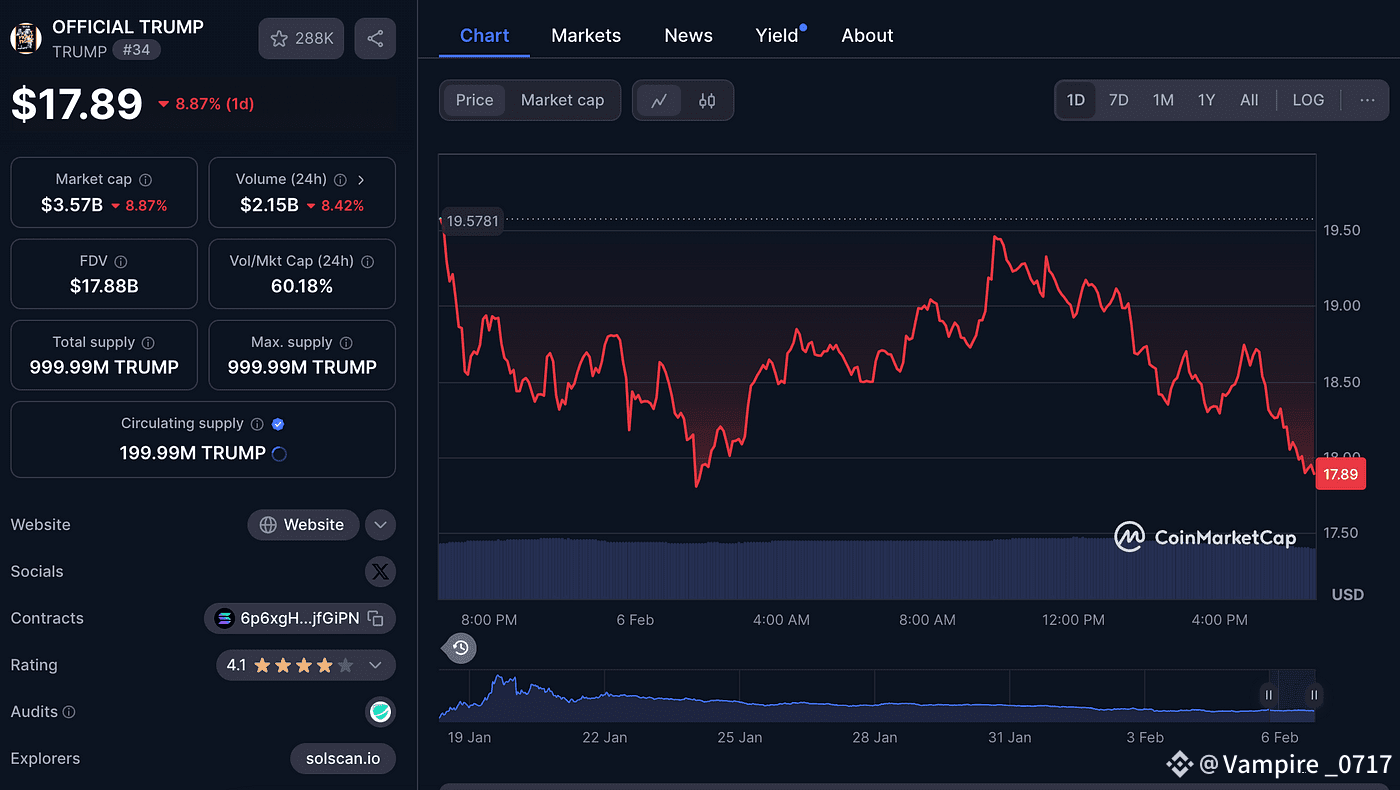Open the chart more options menu
Image resolution: width=1400 pixels, height=790 pixels.
(x=1367, y=100)
